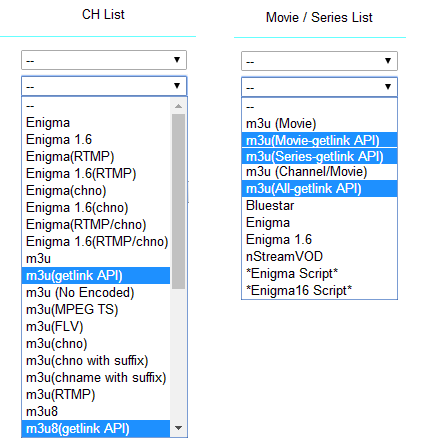The height and width of the screenshot is (446, 421).
Task: Choose m3u(chname with suffix) option
Action: [x=96, y=377]
